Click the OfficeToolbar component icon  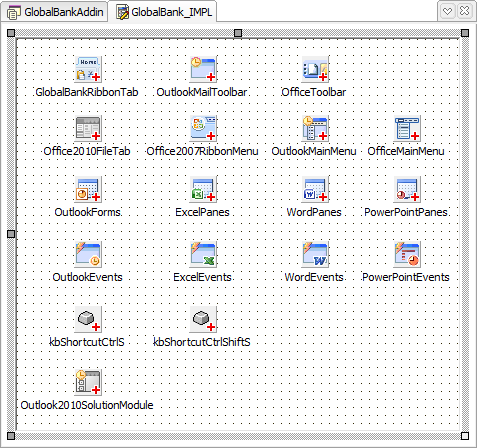coord(315,69)
